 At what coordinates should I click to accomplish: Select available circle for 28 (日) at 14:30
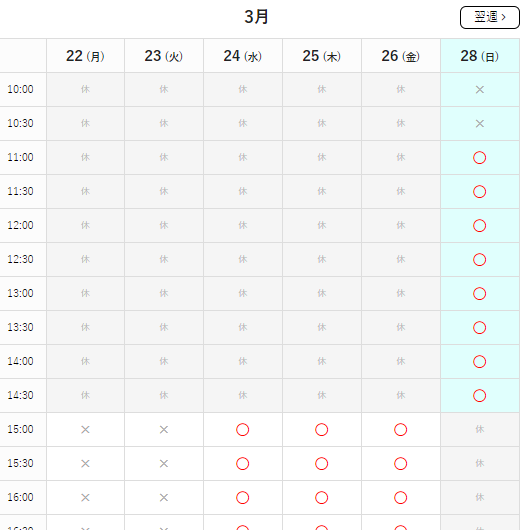click(479, 395)
